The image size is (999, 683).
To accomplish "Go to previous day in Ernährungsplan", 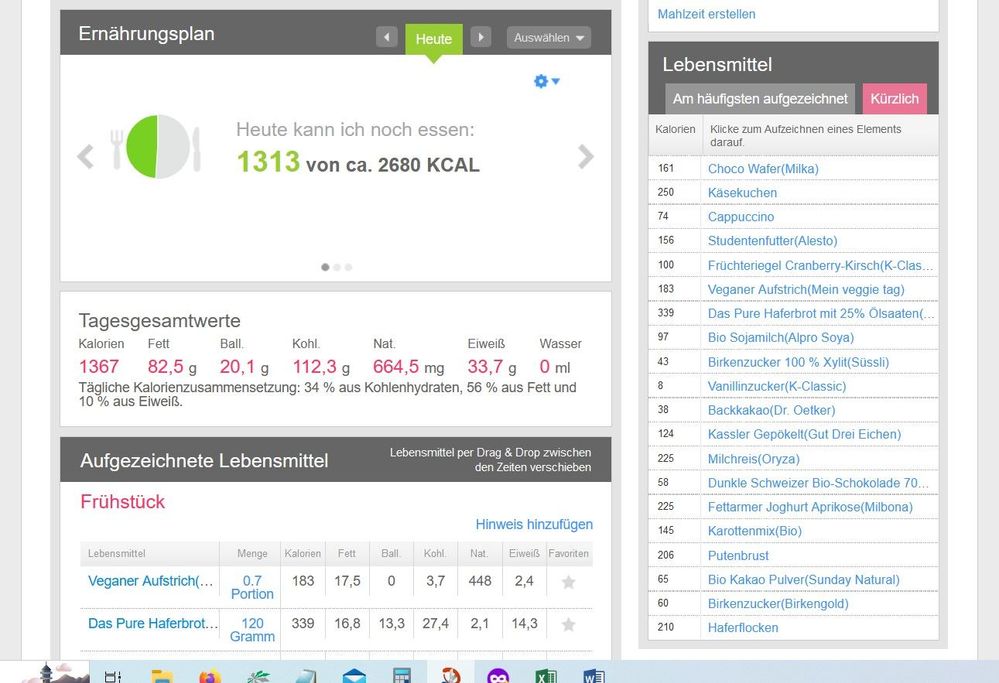I will [x=387, y=38].
